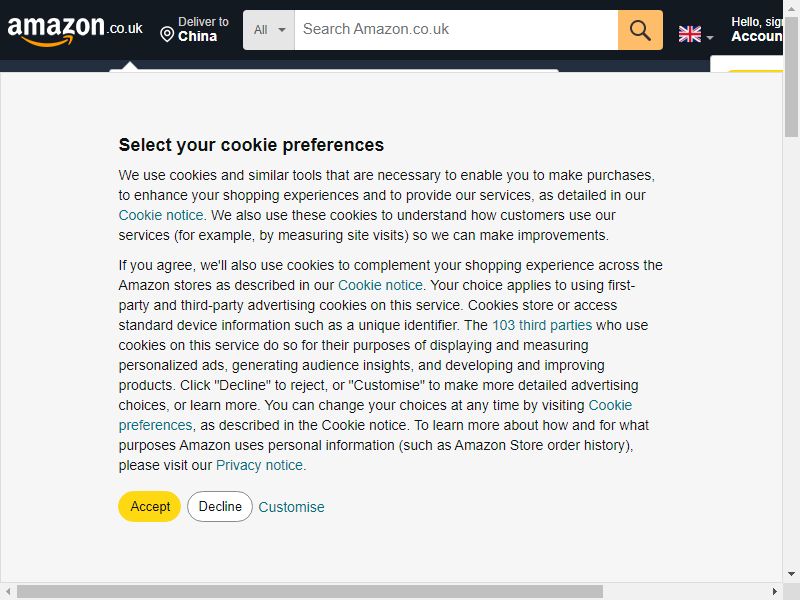Open the first Cookie notice link
This screenshot has width=800, height=600.
point(161,215)
